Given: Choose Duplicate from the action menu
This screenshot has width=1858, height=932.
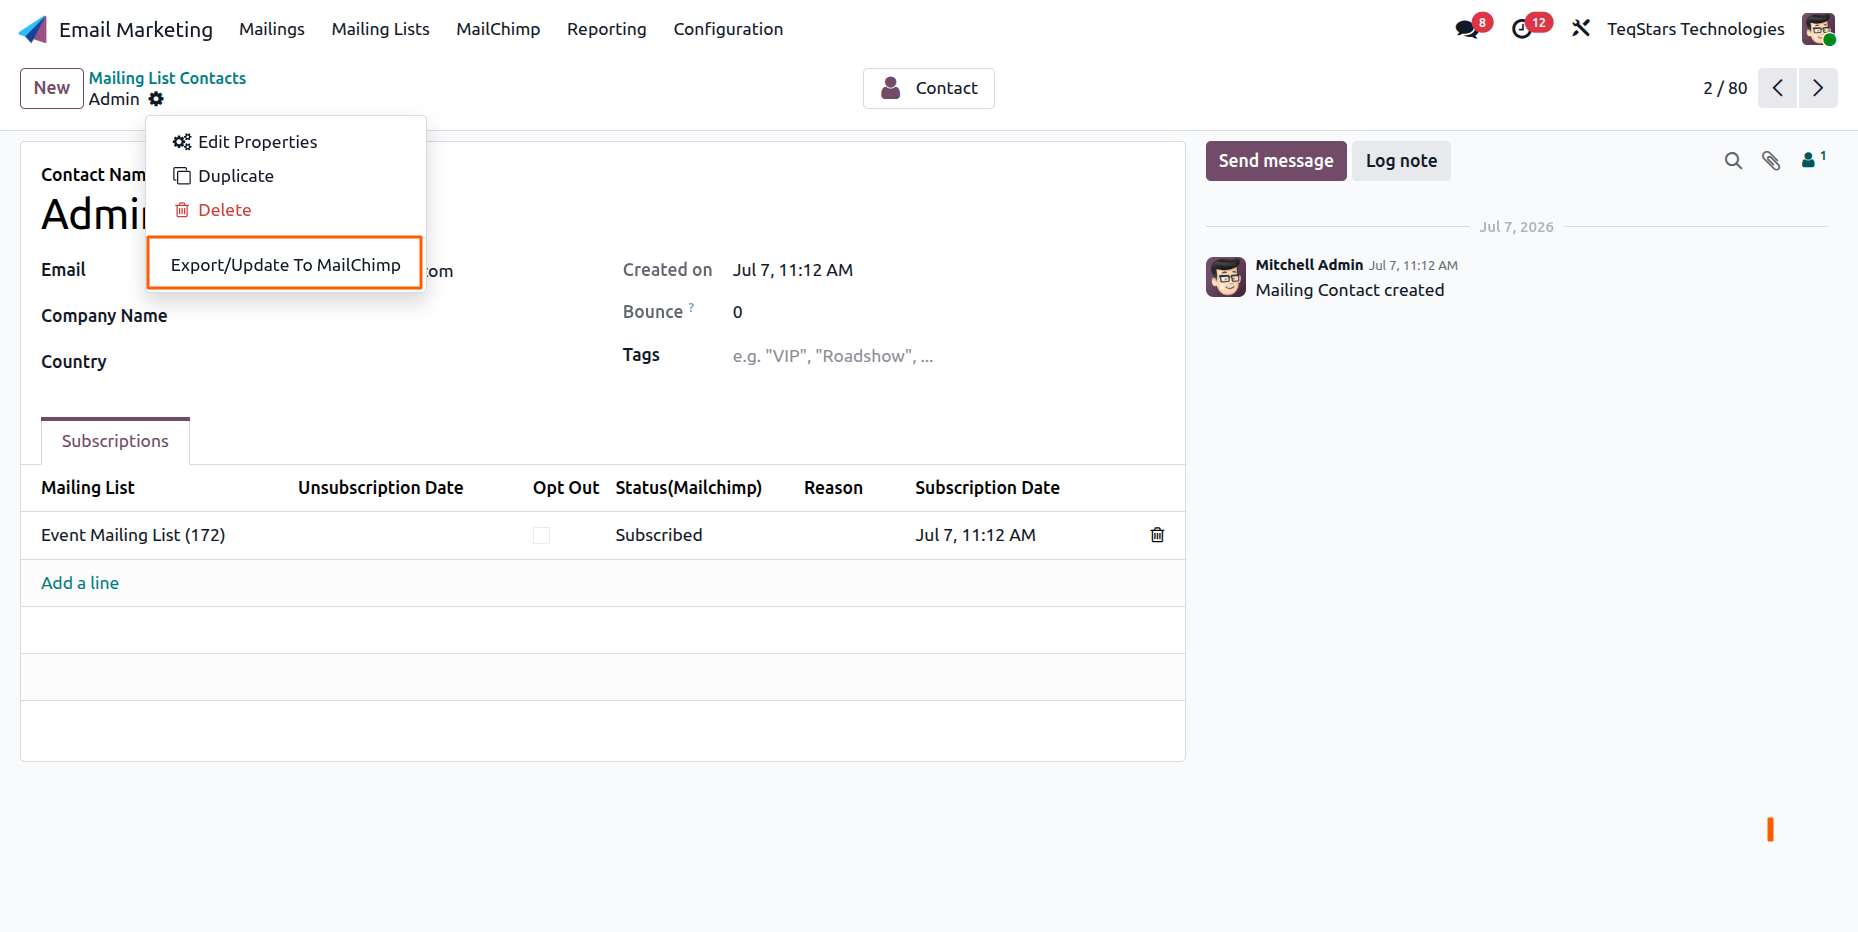Looking at the screenshot, I should [286, 176].
